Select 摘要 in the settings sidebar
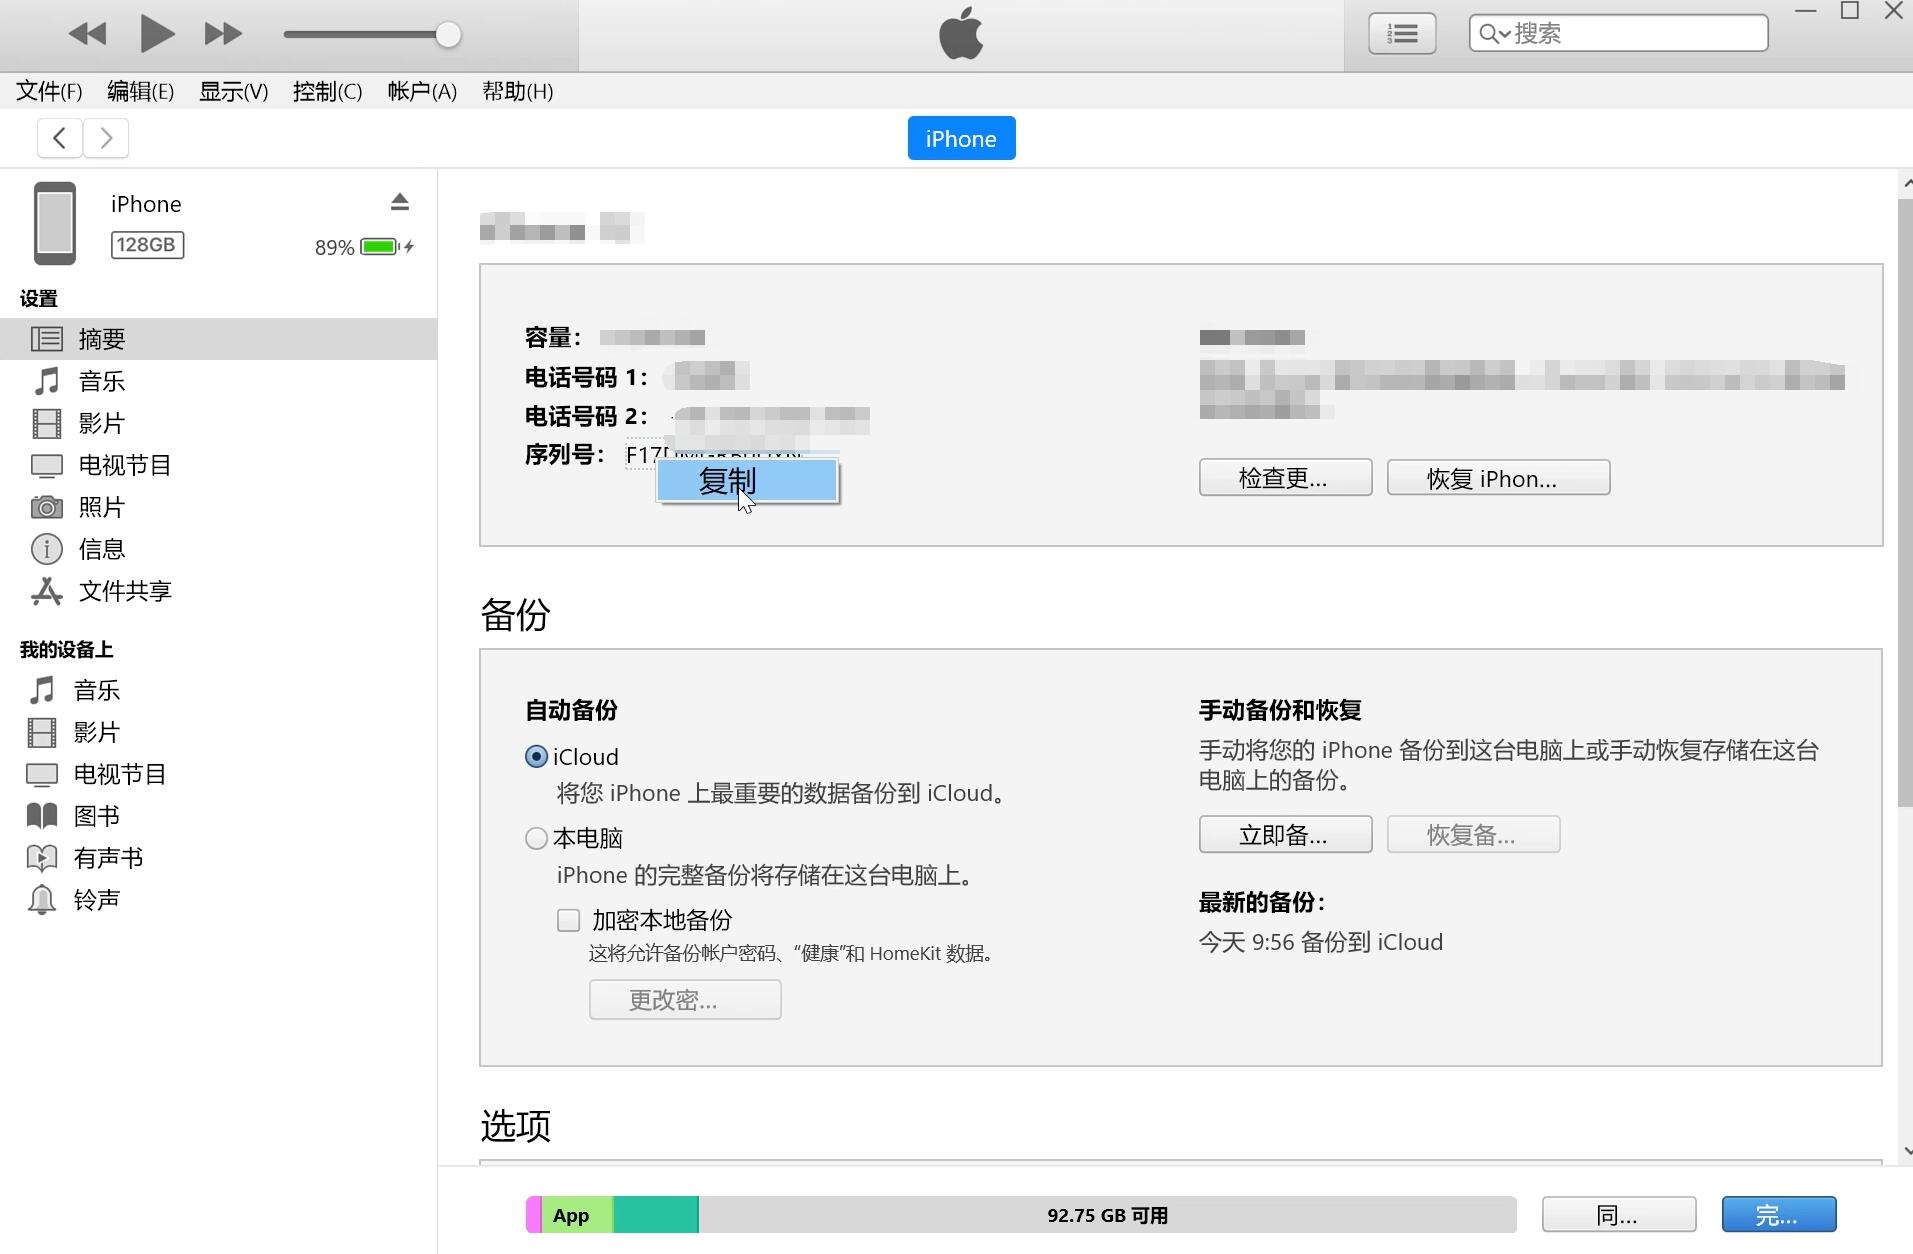 (x=218, y=339)
